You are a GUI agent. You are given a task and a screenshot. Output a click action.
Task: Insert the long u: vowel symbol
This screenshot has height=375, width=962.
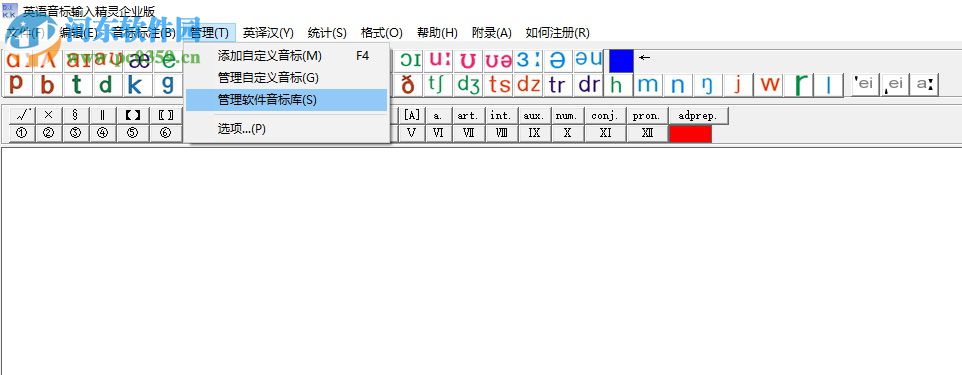coord(439,60)
